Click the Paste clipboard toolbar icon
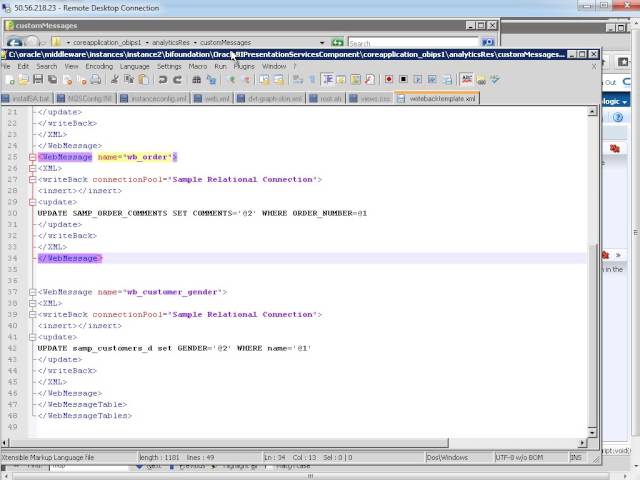 143,80
